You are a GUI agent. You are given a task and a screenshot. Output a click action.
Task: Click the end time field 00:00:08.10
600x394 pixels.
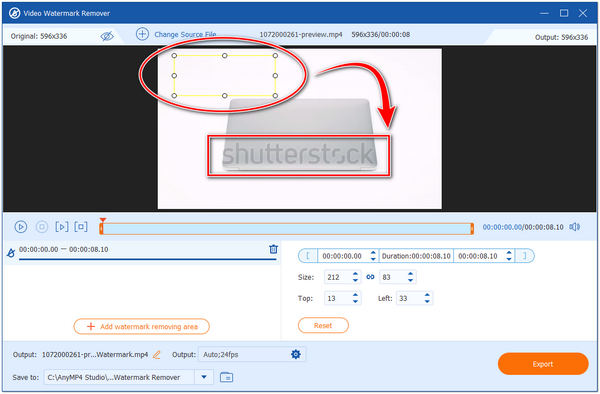pyautogui.click(x=479, y=256)
